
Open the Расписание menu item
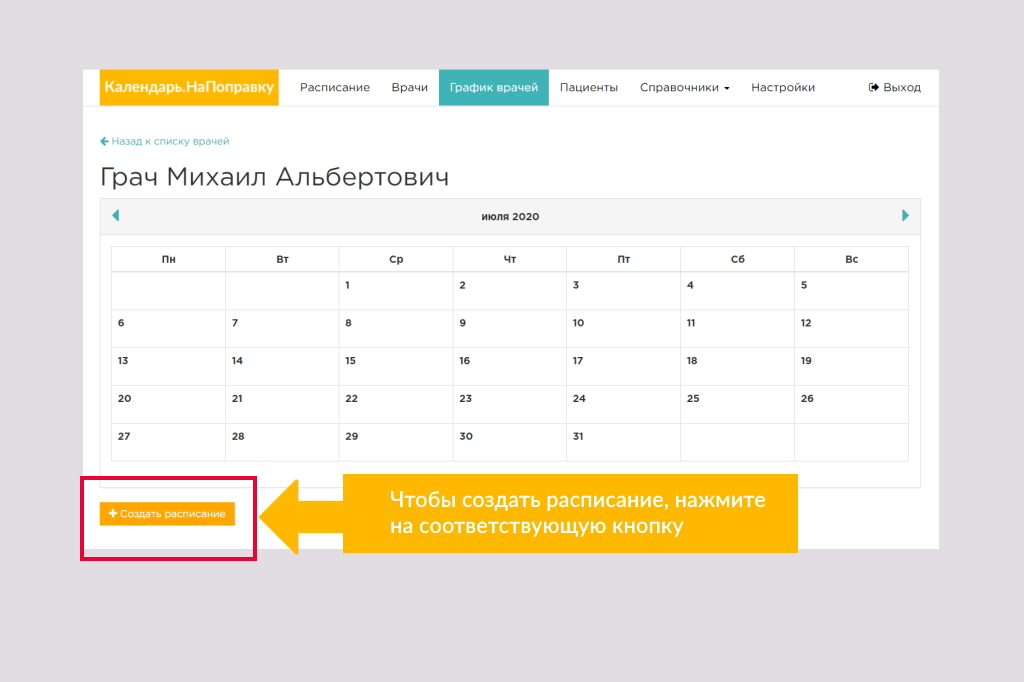tap(335, 88)
